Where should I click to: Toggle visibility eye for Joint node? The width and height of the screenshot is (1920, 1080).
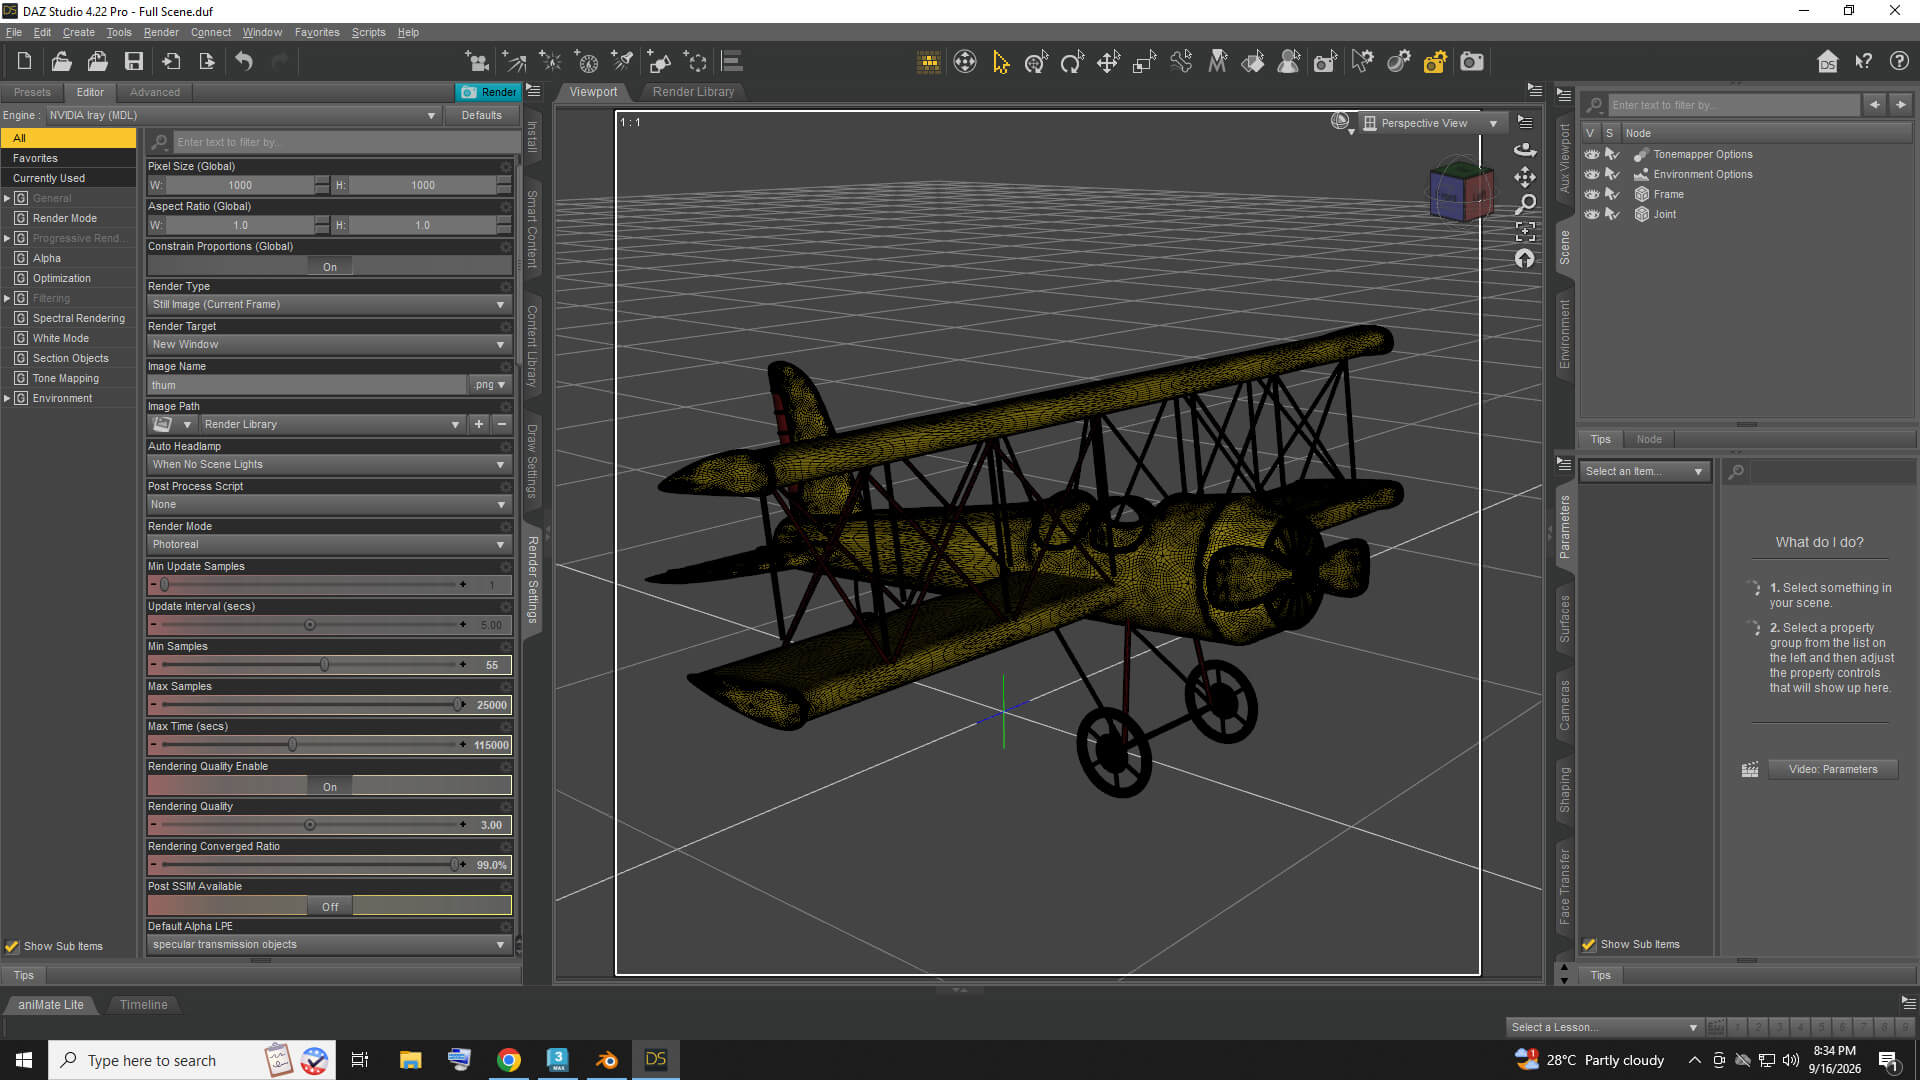pos(1592,214)
